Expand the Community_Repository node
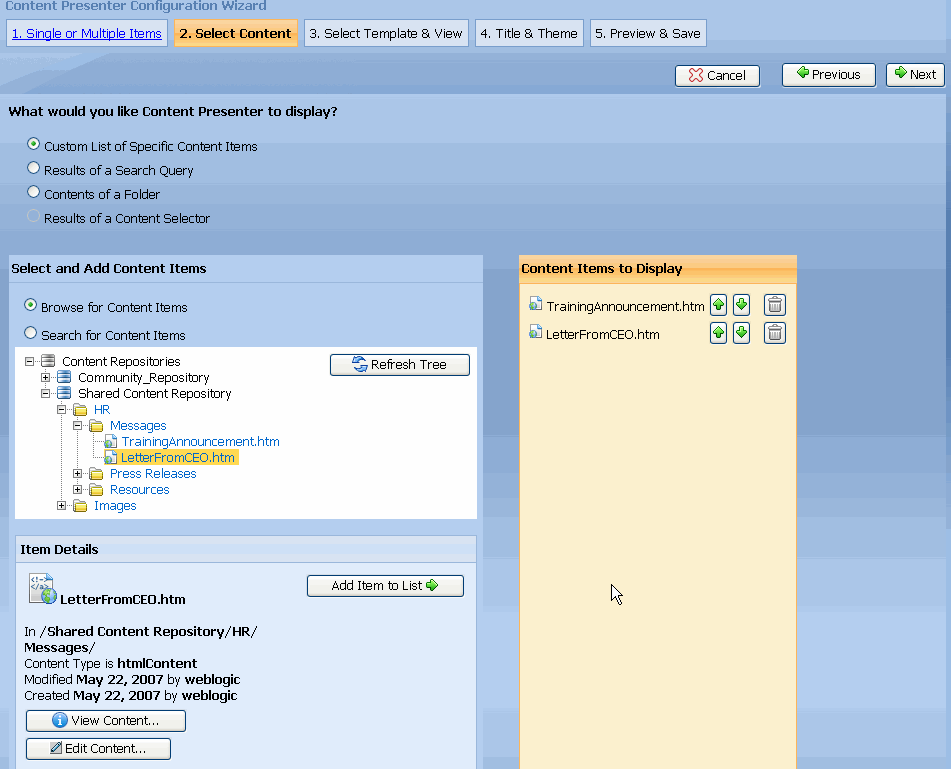 [x=45, y=377]
